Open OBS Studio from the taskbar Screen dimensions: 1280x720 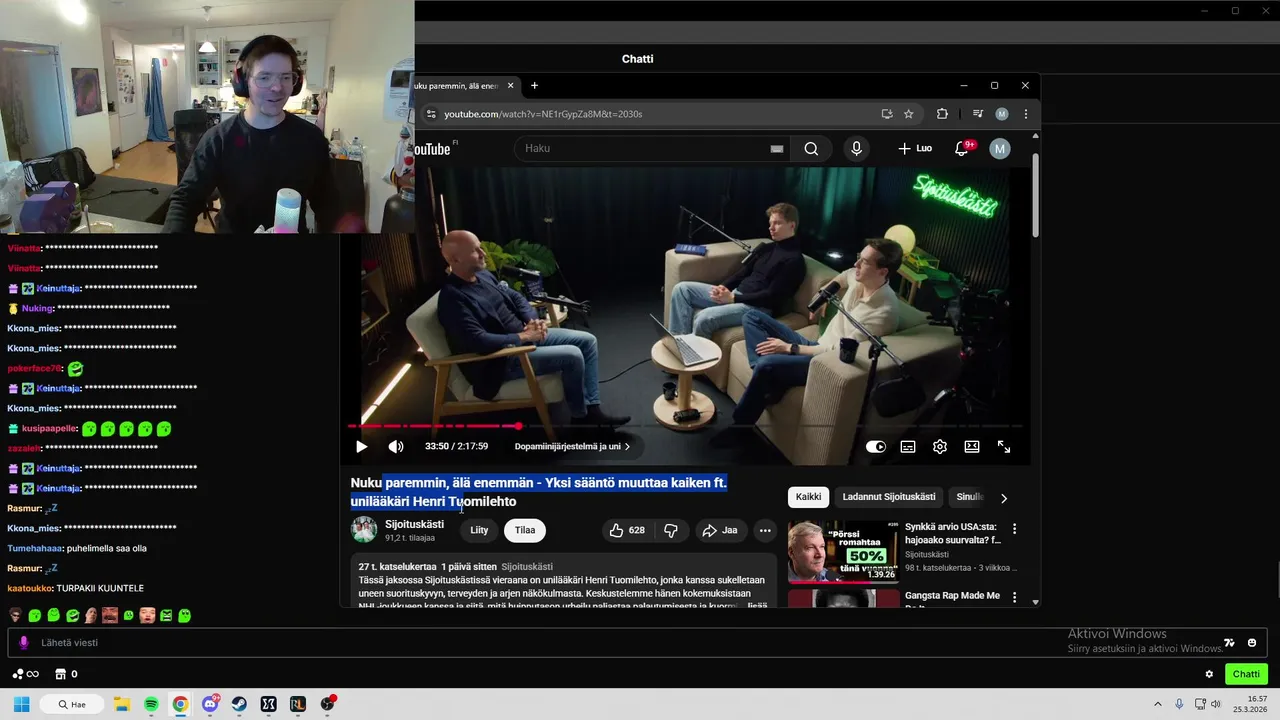pyautogui.click(x=327, y=704)
